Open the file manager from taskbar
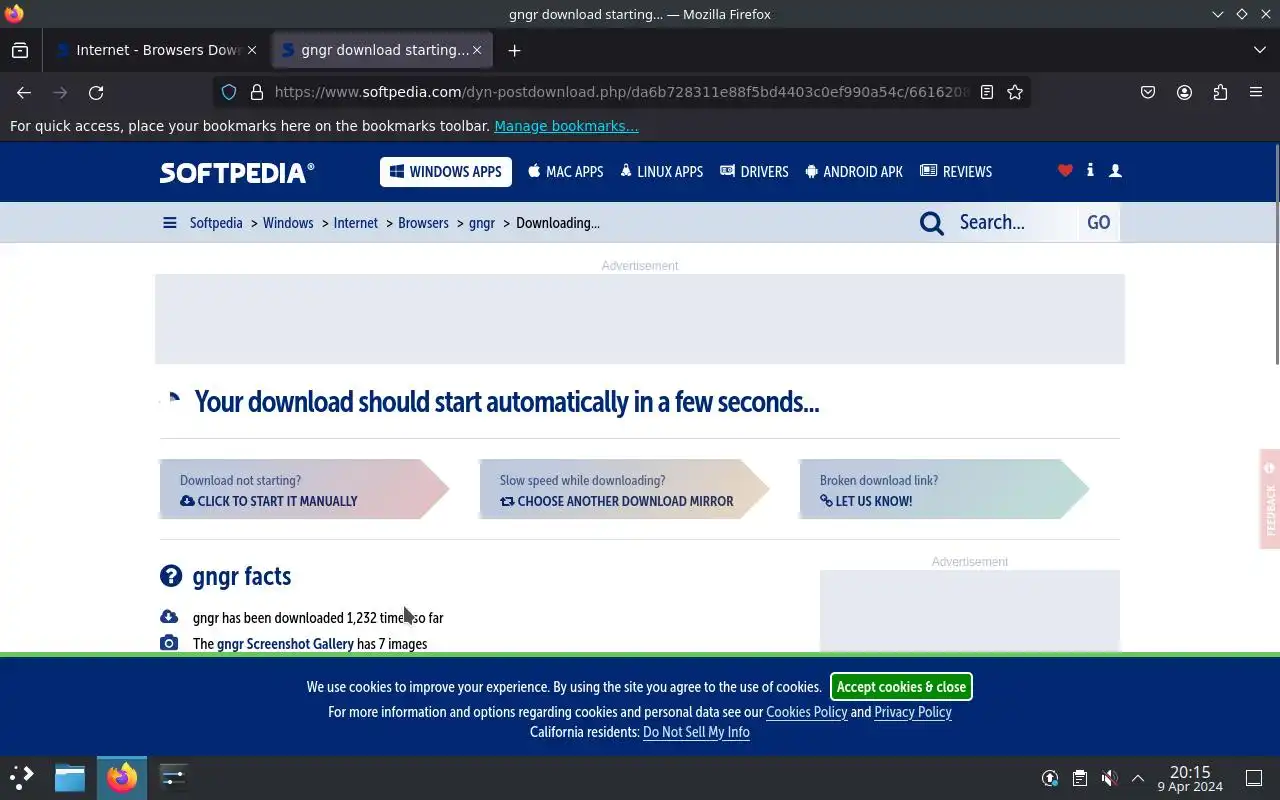 pos(70,777)
